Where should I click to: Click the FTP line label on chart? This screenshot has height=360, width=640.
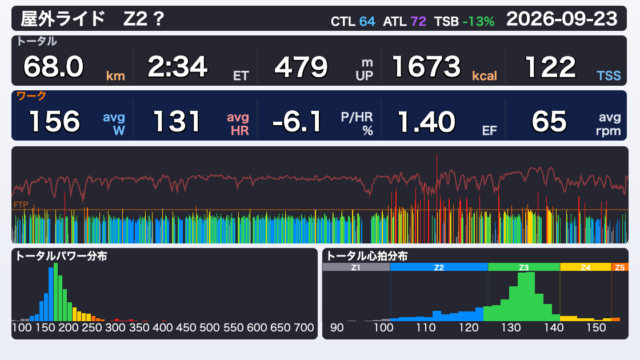pyautogui.click(x=20, y=204)
